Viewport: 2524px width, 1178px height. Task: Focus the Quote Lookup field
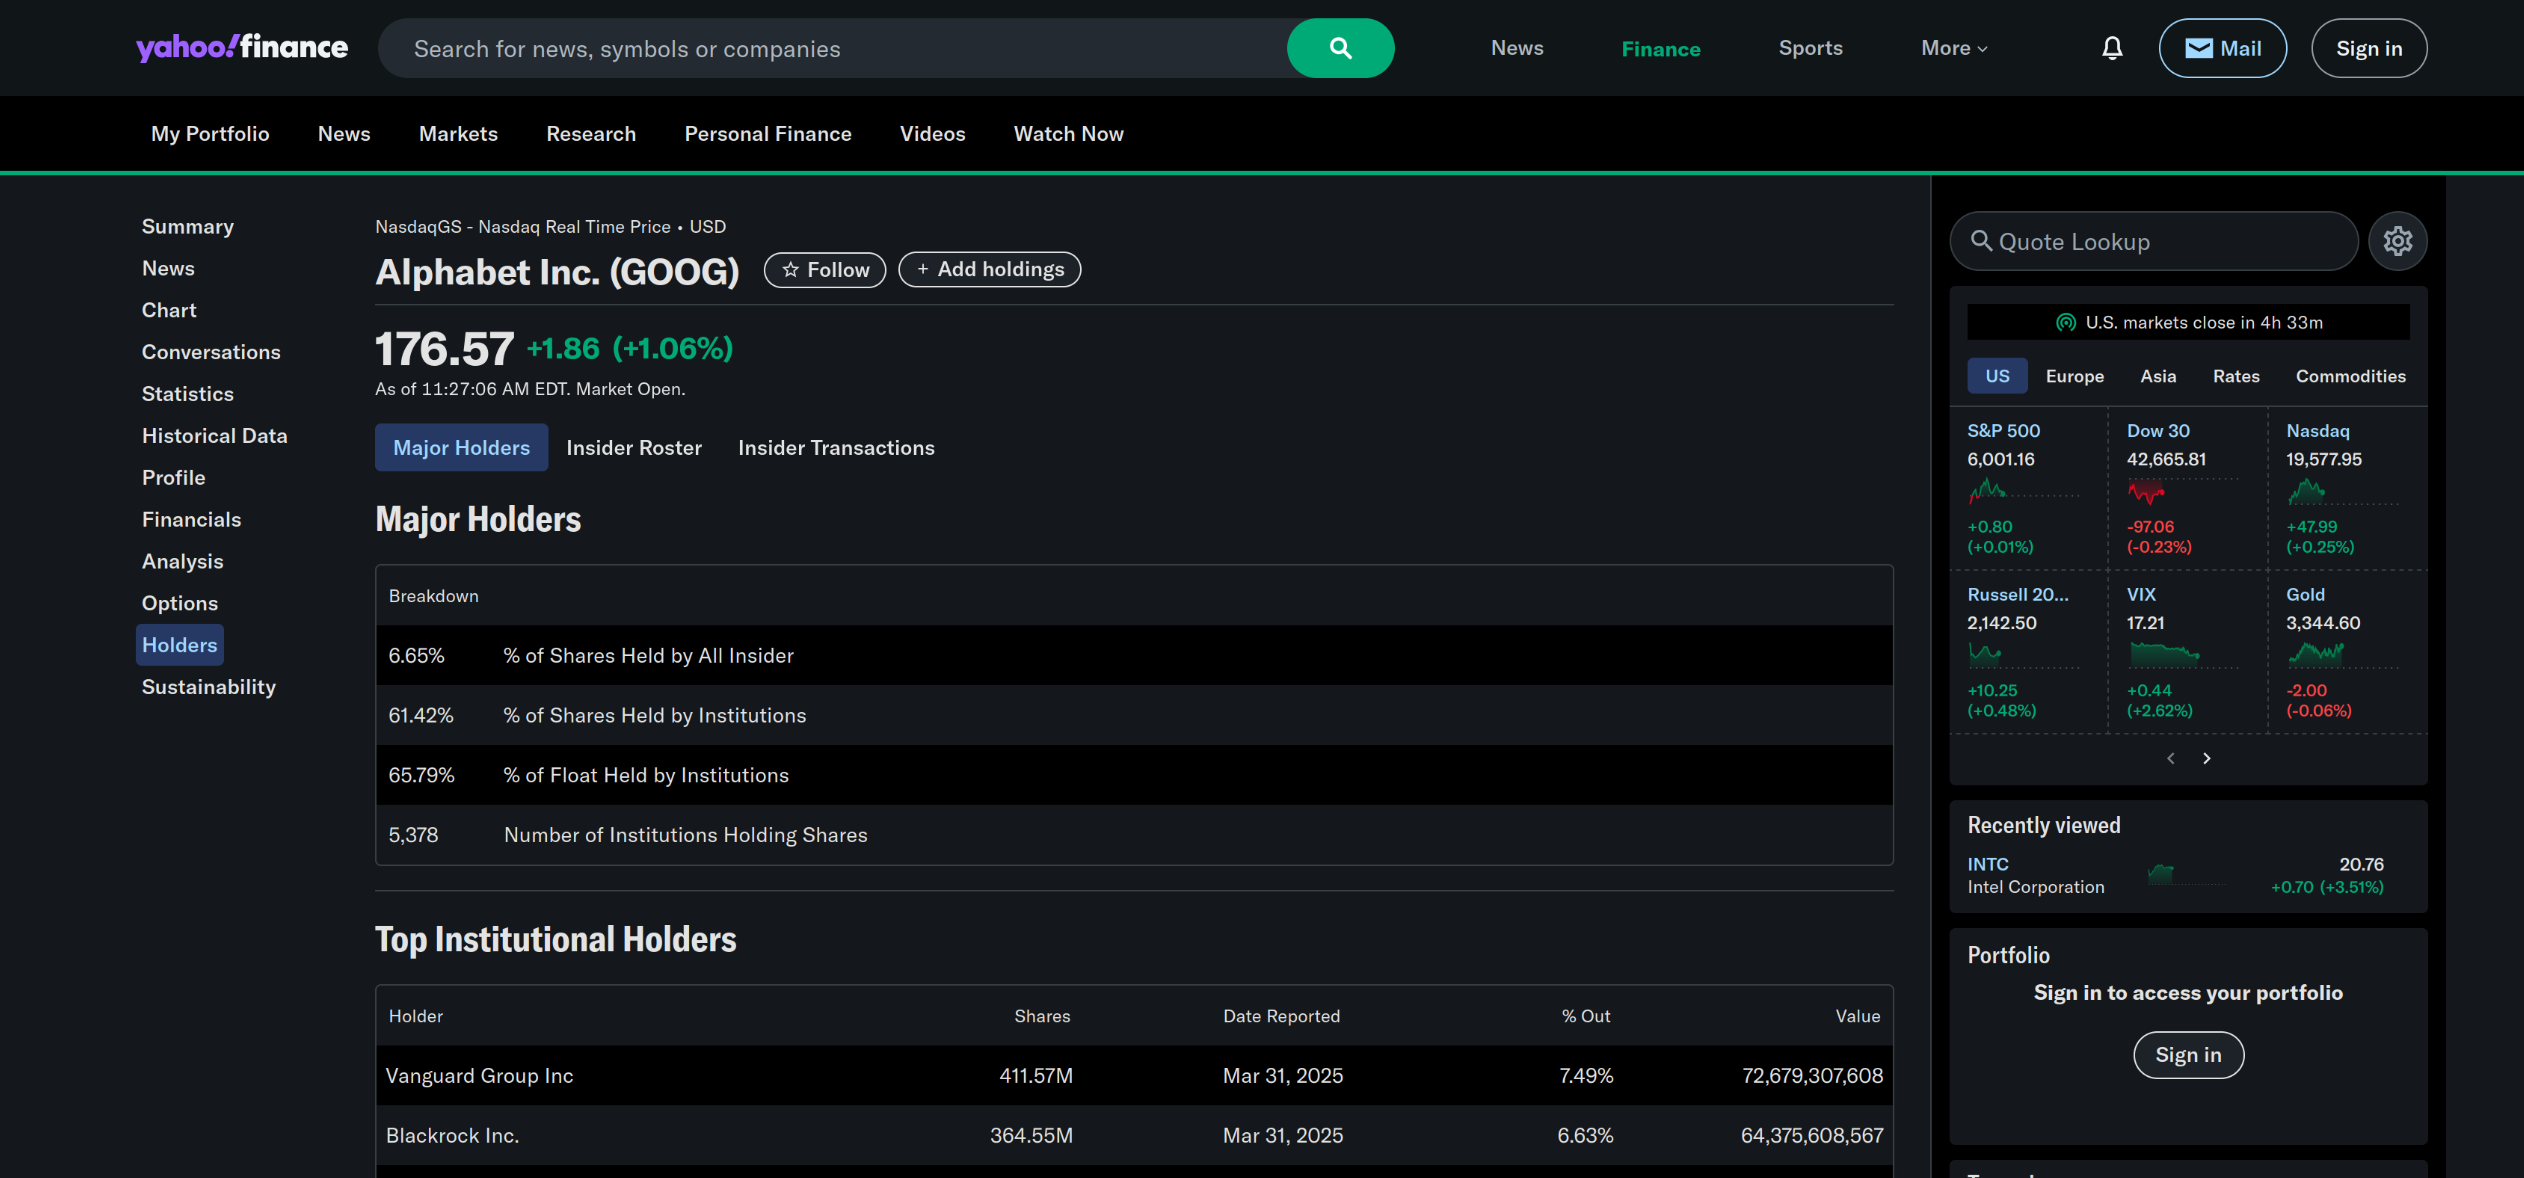pos(2154,241)
